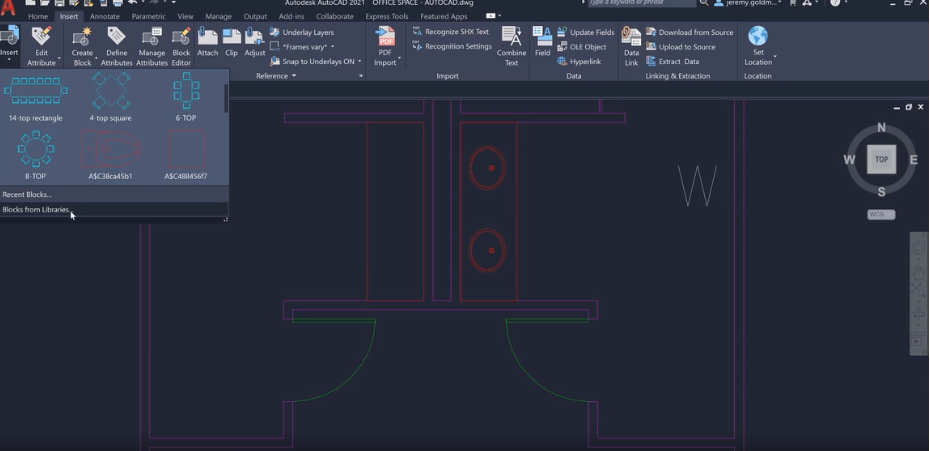Click Recognize SHX Text
930x451 pixels.
tap(451, 31)
